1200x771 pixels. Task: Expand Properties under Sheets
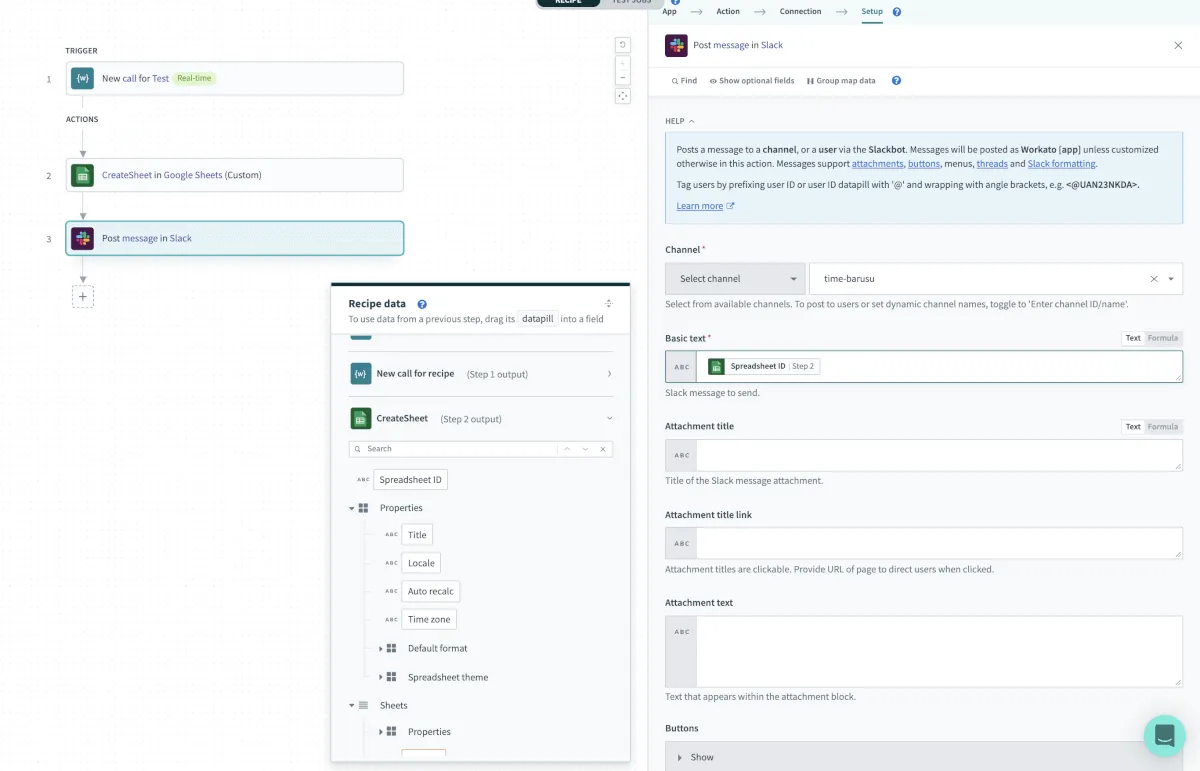381,732
